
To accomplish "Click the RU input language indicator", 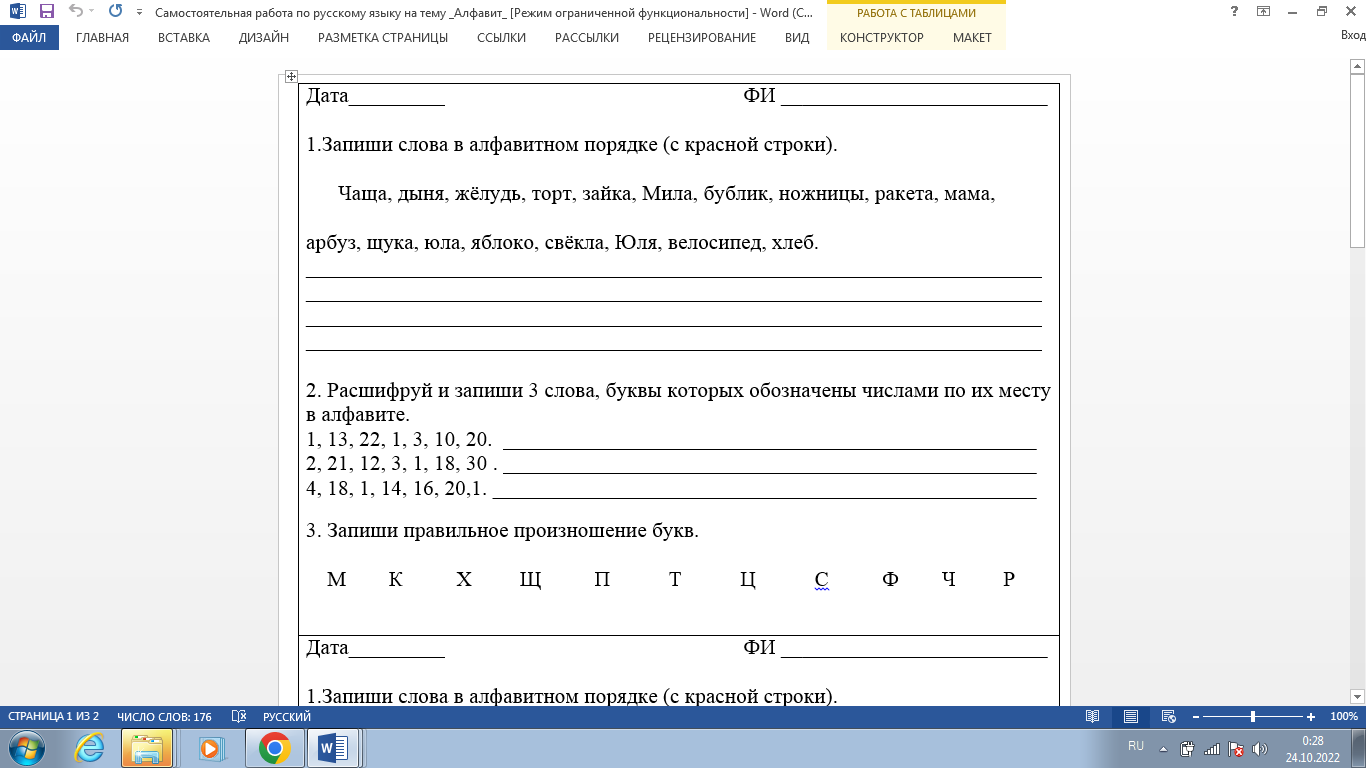I will click(x=1135, y=746).
